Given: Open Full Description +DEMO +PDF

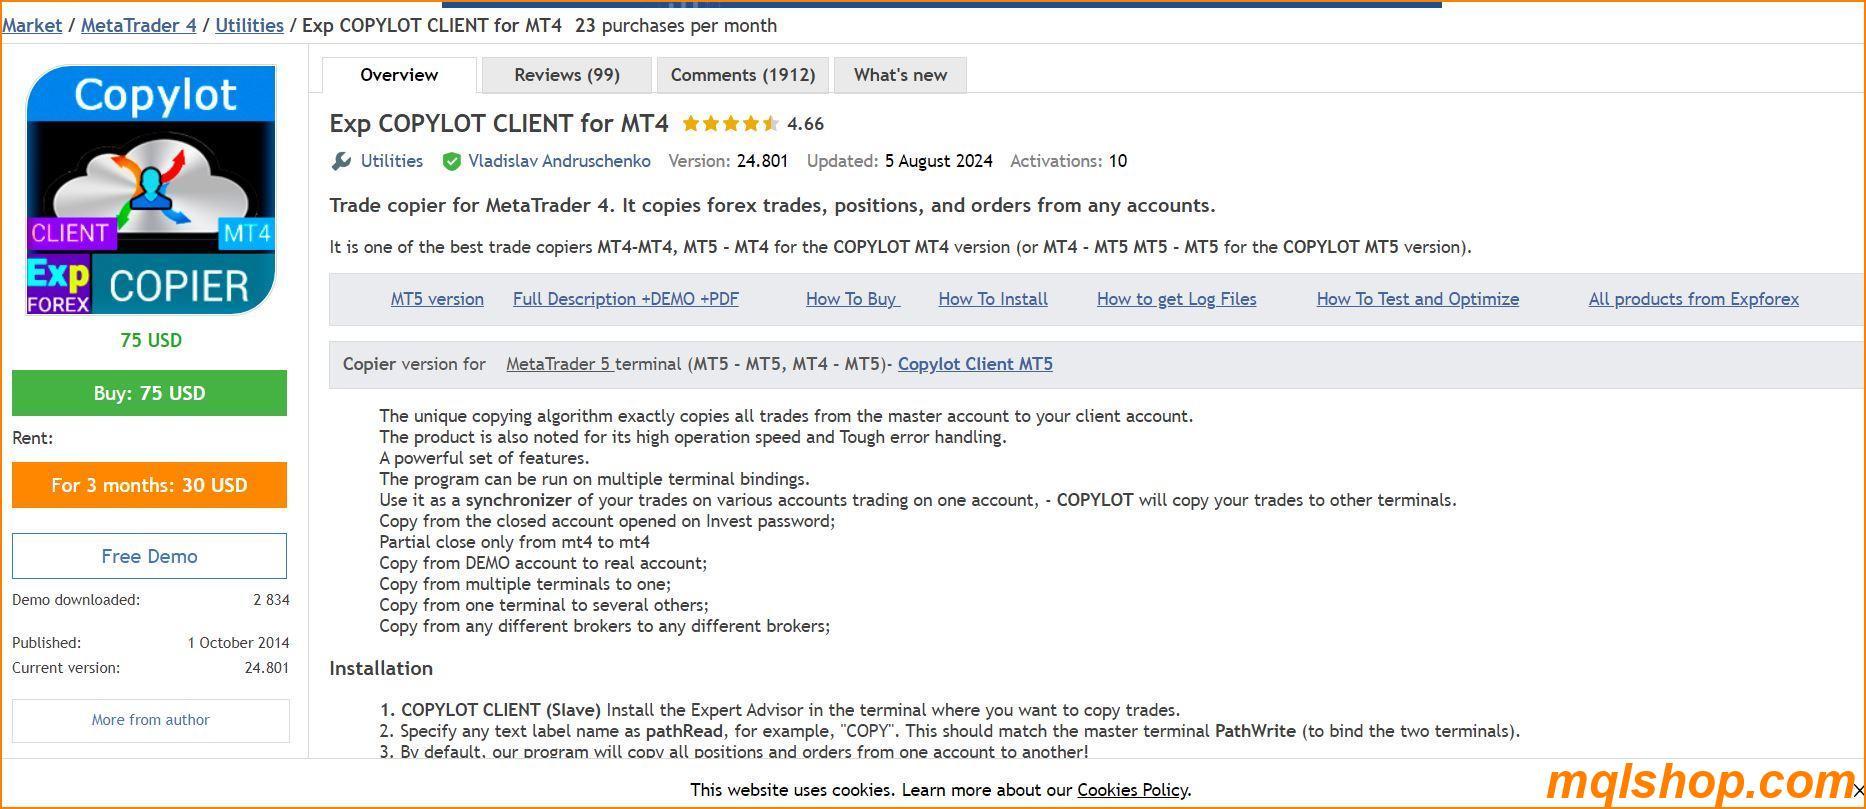Looking at the screenshot, I should (625, 298).
